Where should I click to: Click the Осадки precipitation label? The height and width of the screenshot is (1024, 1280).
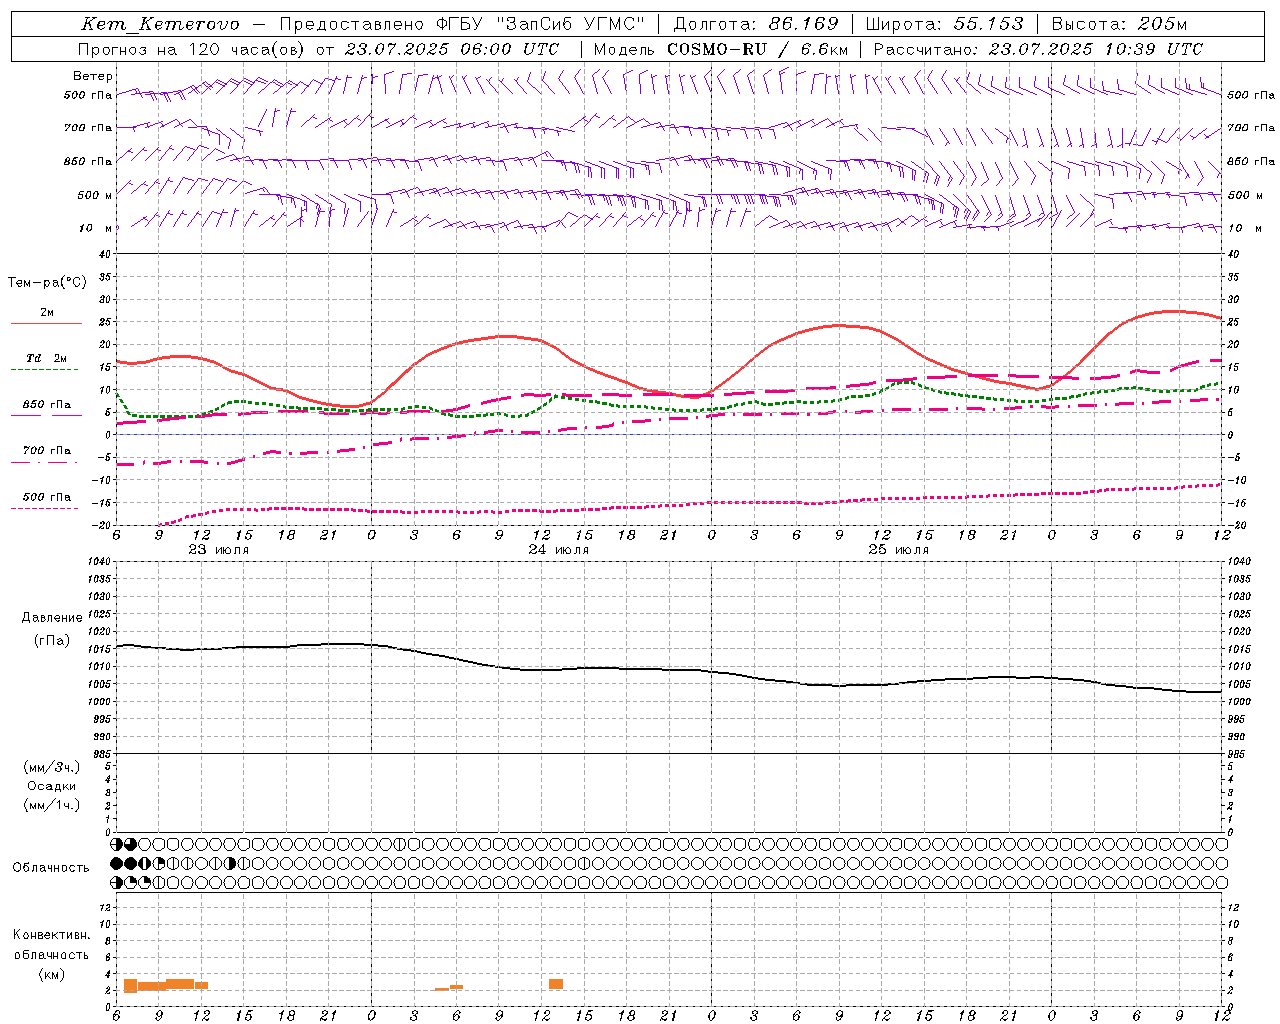pos(52,786)
